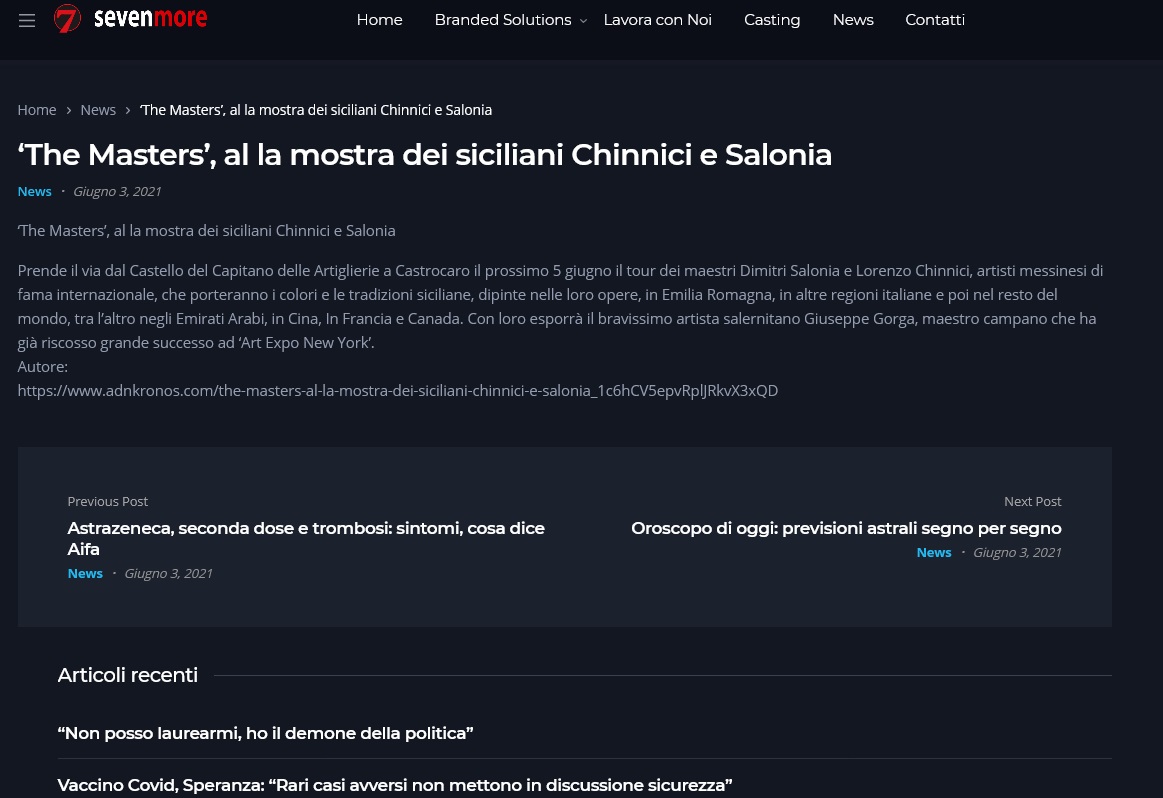
Task: Go to the Home menu item
Action: coord(379,20)
